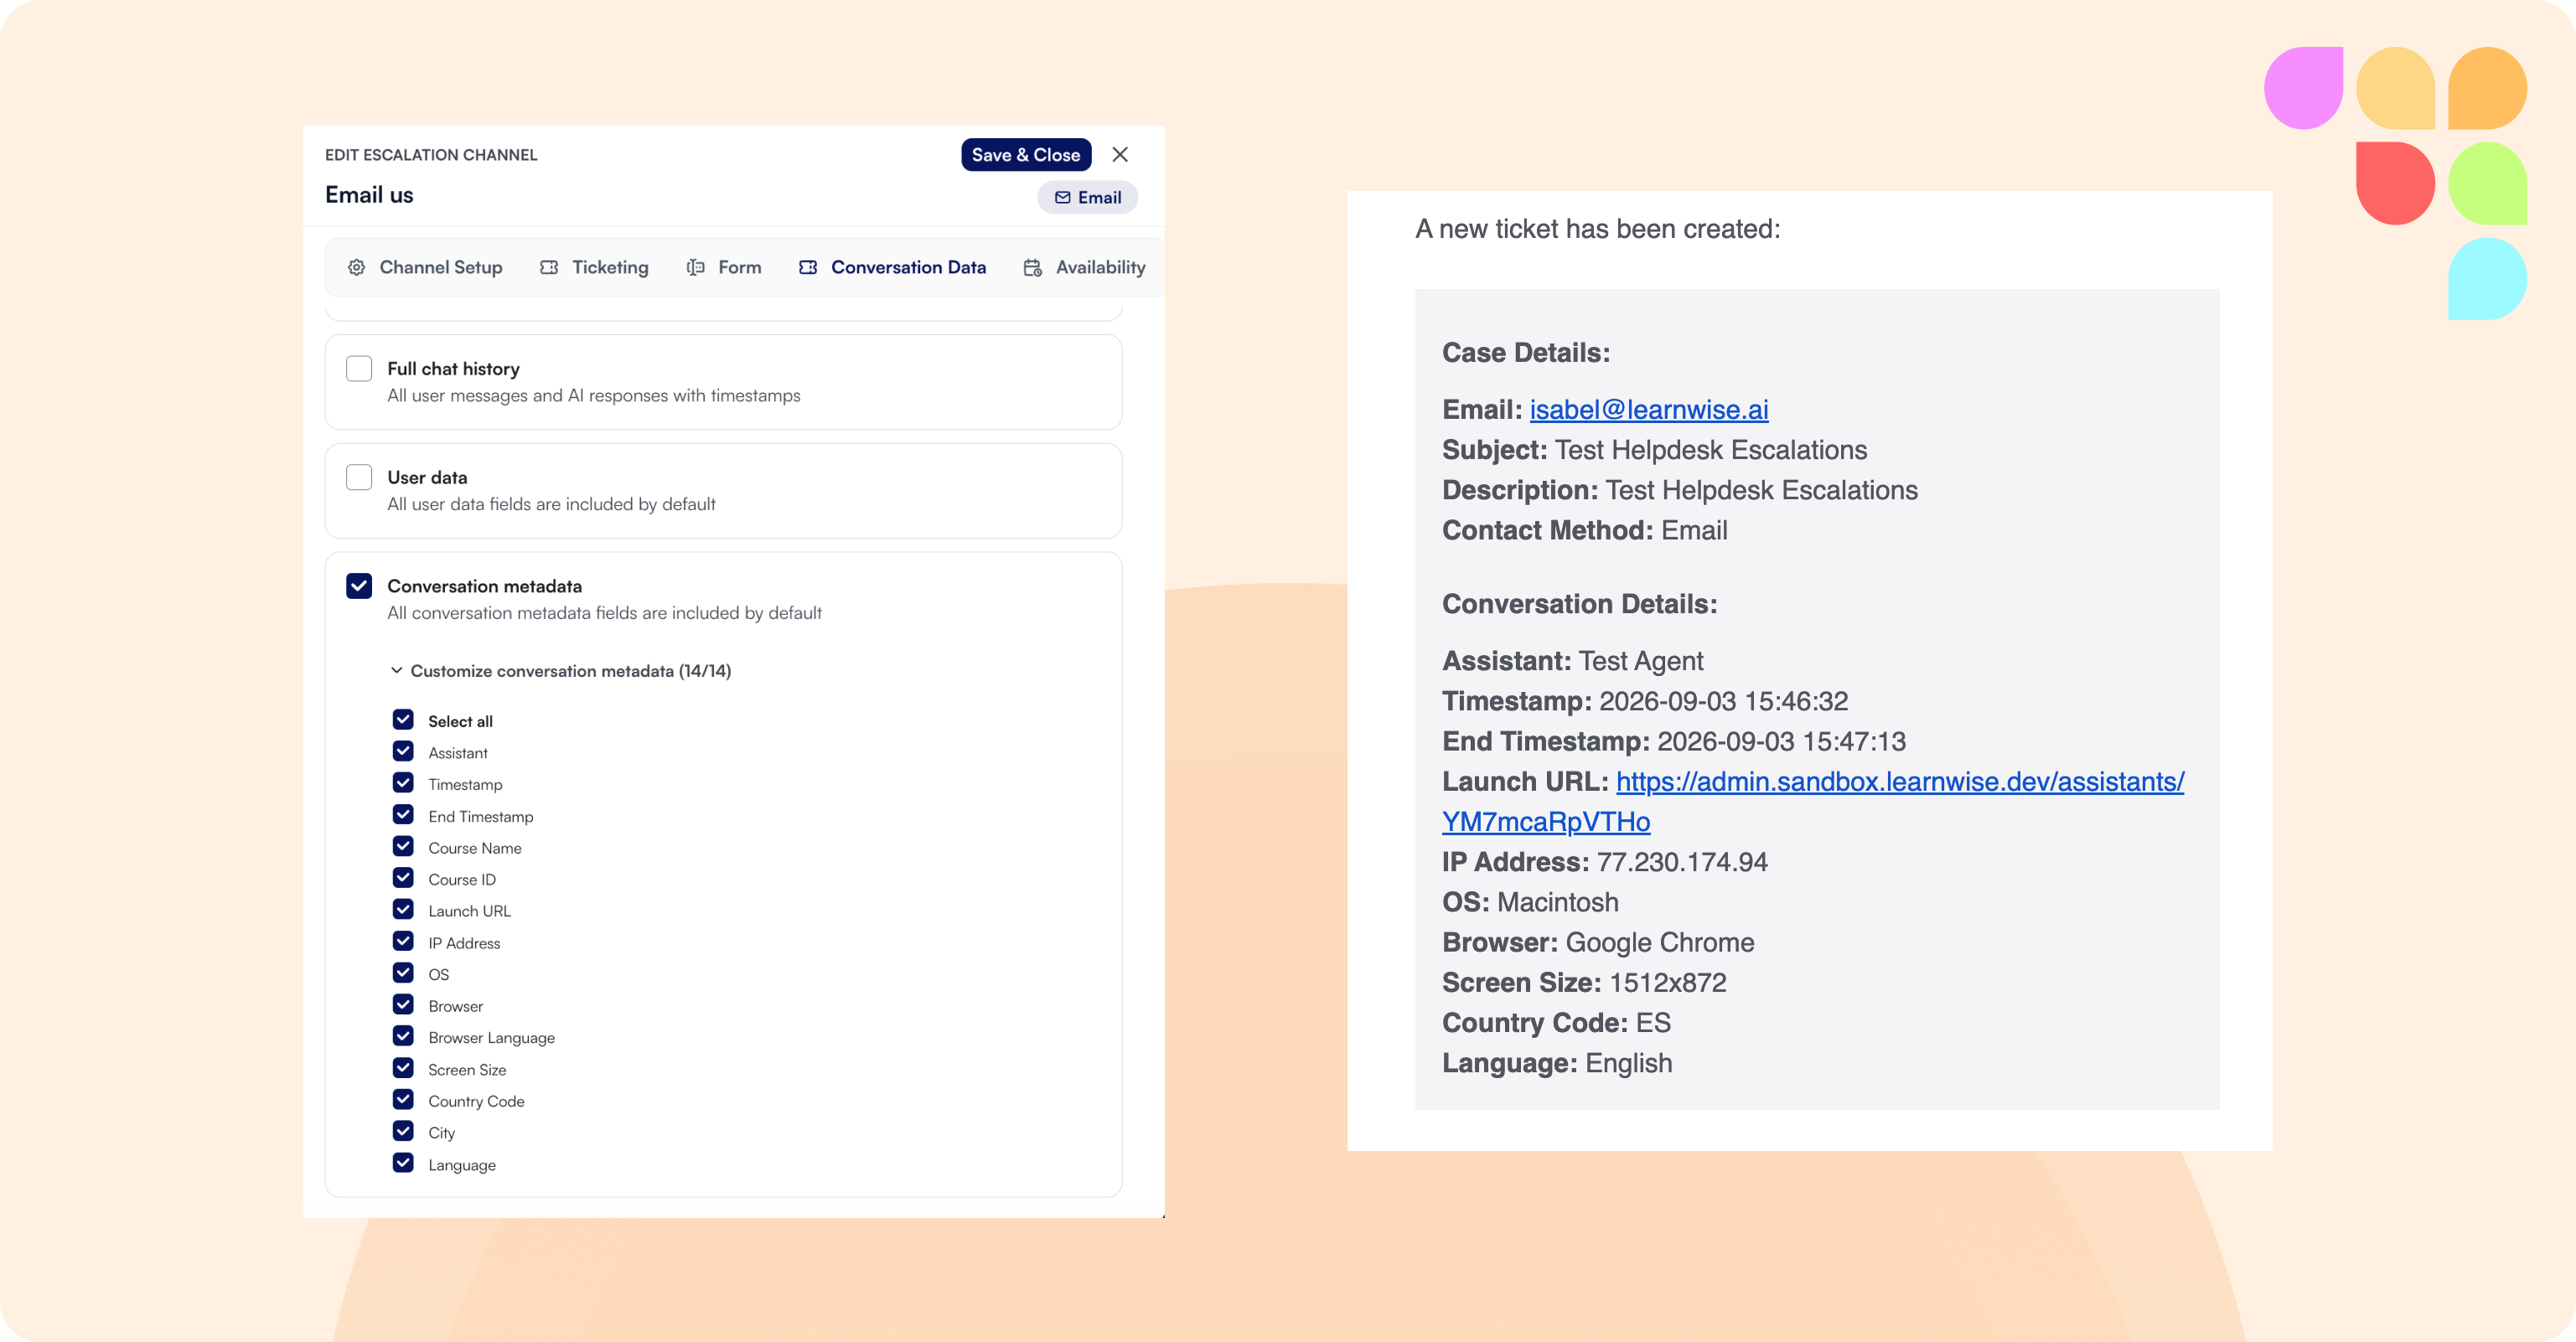Uncheck the Conversation metadata checkbox
Screen dimensions: 2576x1342
click(359, 586)
